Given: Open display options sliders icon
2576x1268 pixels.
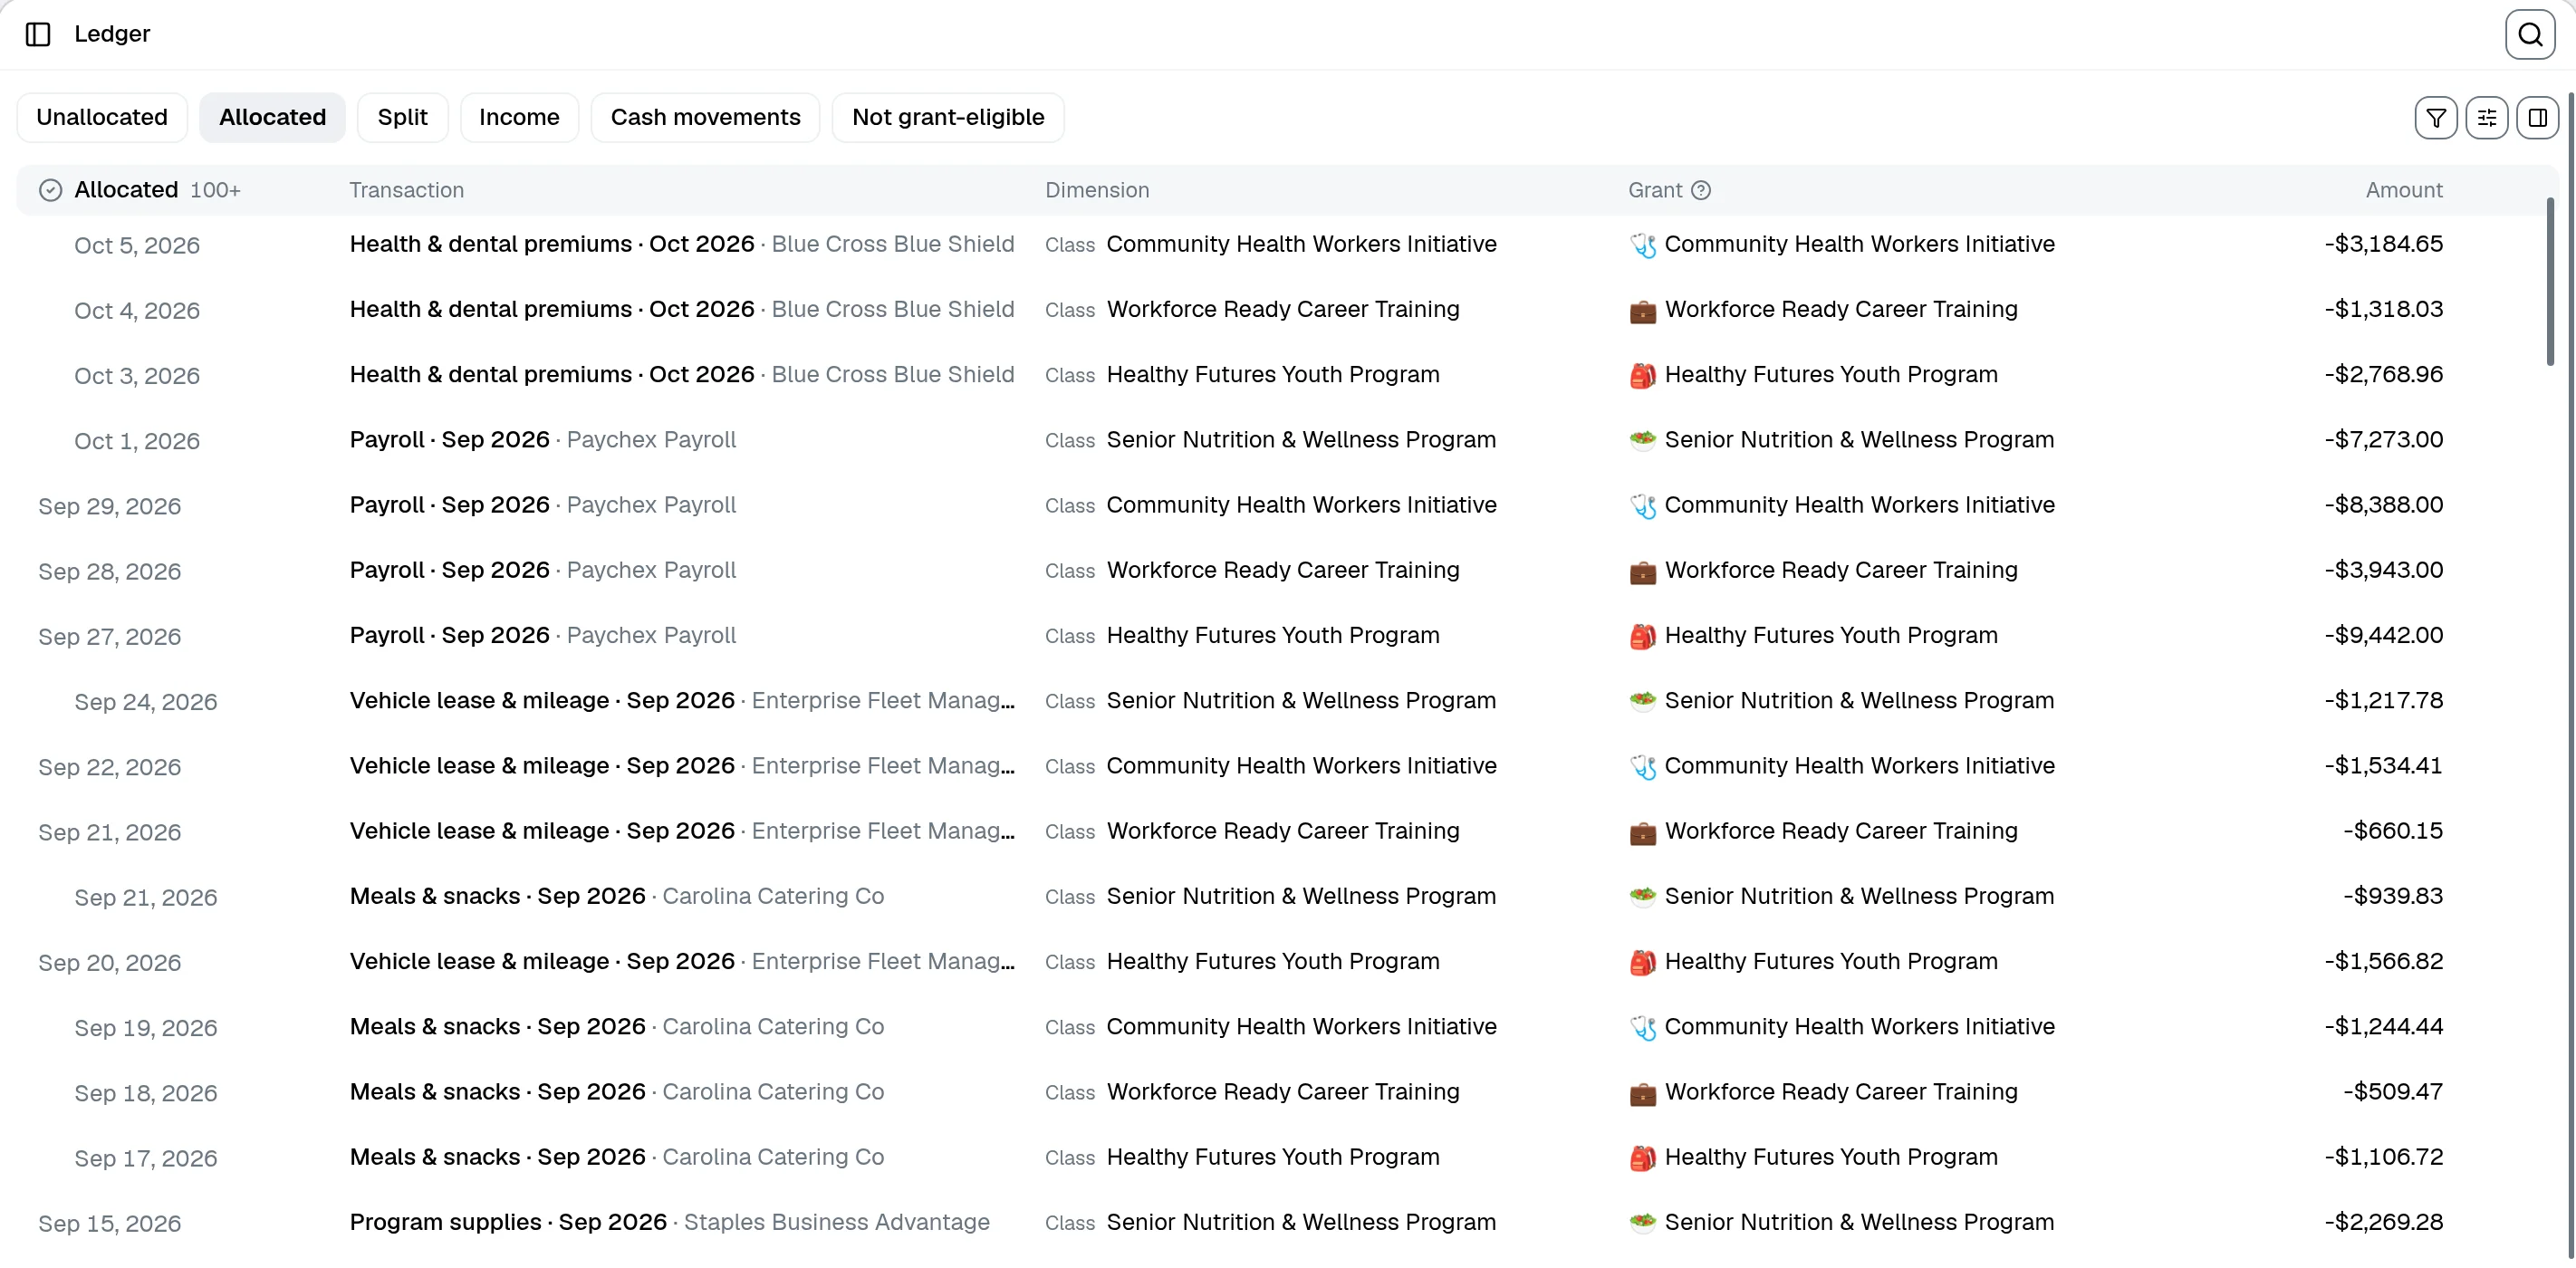Looking at the screenshot, I should coord(2487,118).
